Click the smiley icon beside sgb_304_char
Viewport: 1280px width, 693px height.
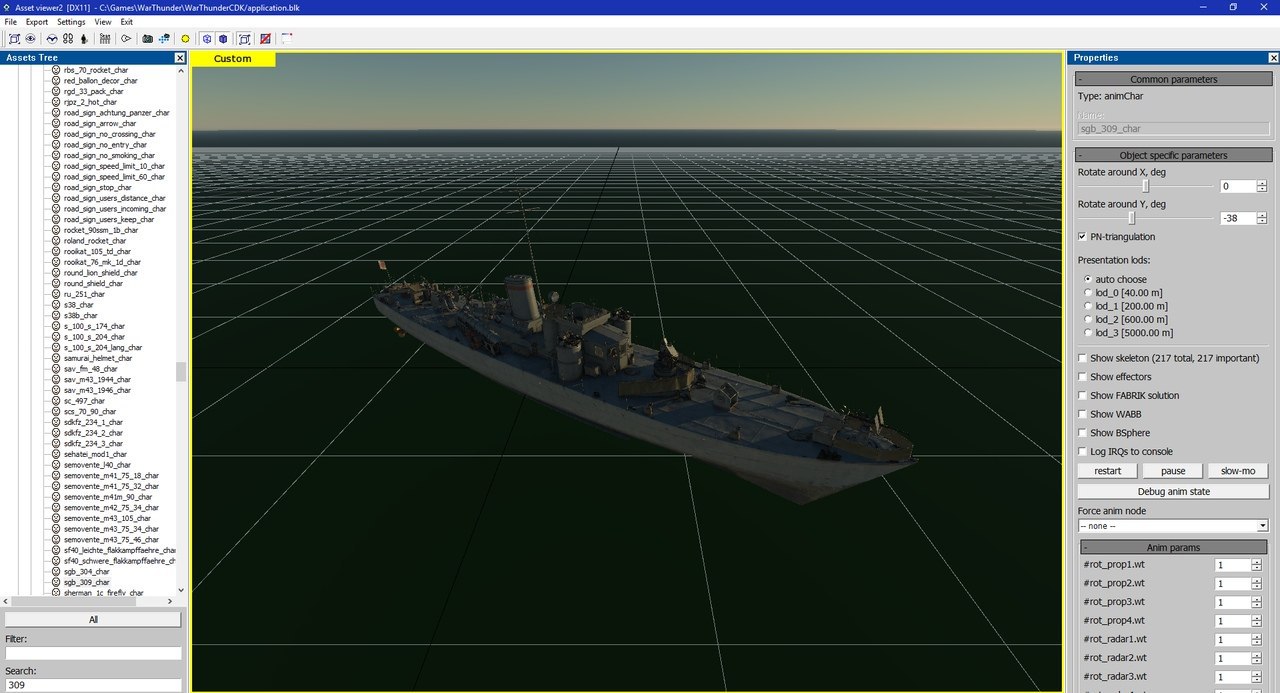(56, 571)
